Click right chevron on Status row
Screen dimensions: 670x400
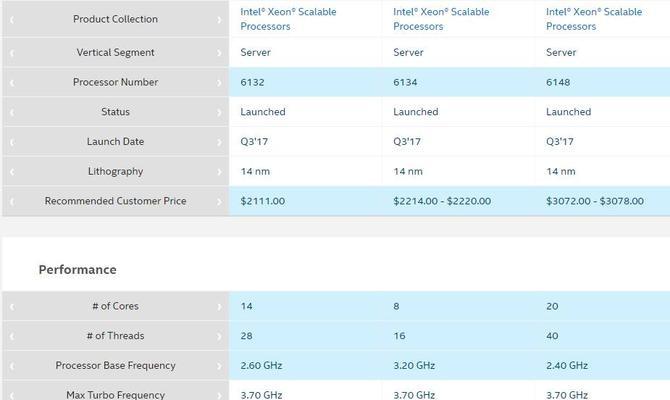click(219, 112)
